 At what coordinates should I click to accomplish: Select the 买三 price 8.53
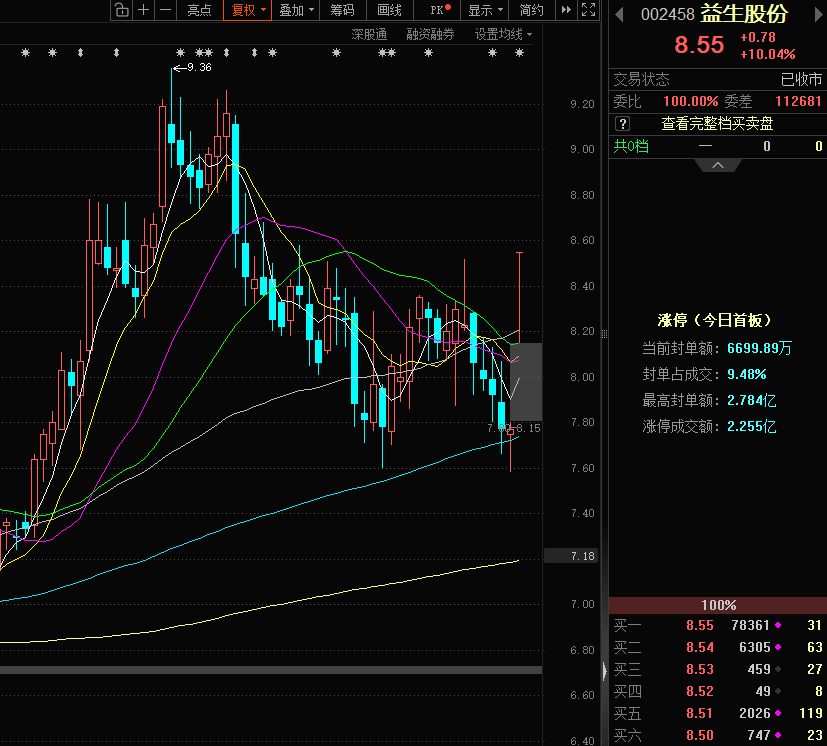699,670
